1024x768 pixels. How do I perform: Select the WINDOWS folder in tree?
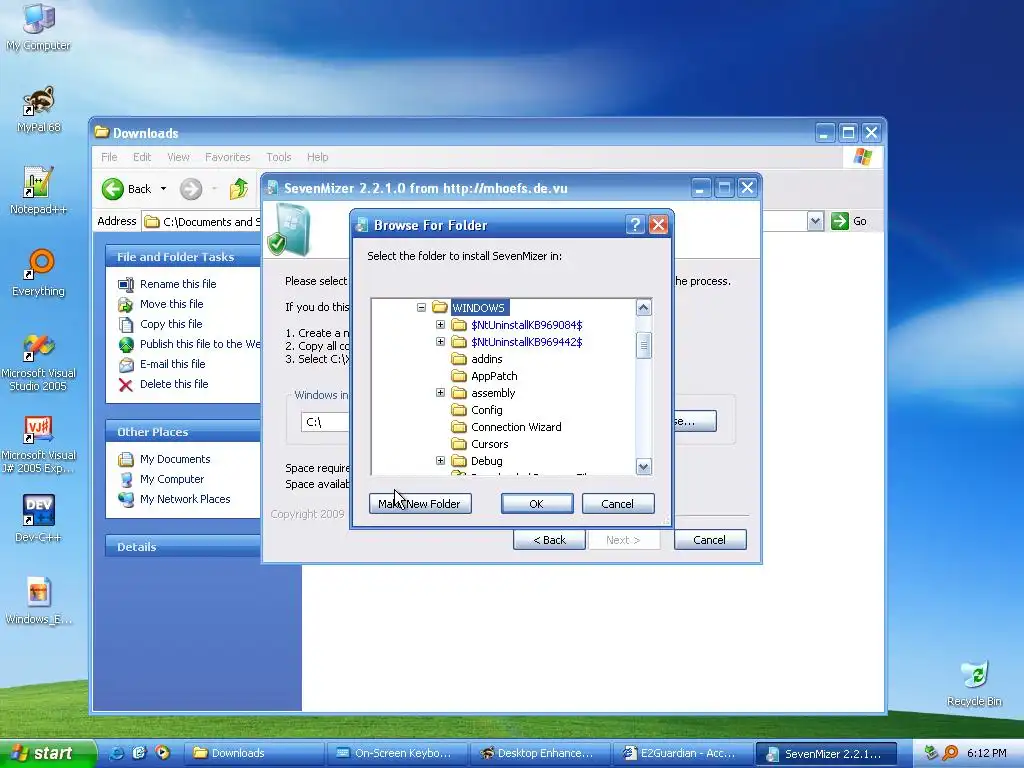tap(470, 308)
